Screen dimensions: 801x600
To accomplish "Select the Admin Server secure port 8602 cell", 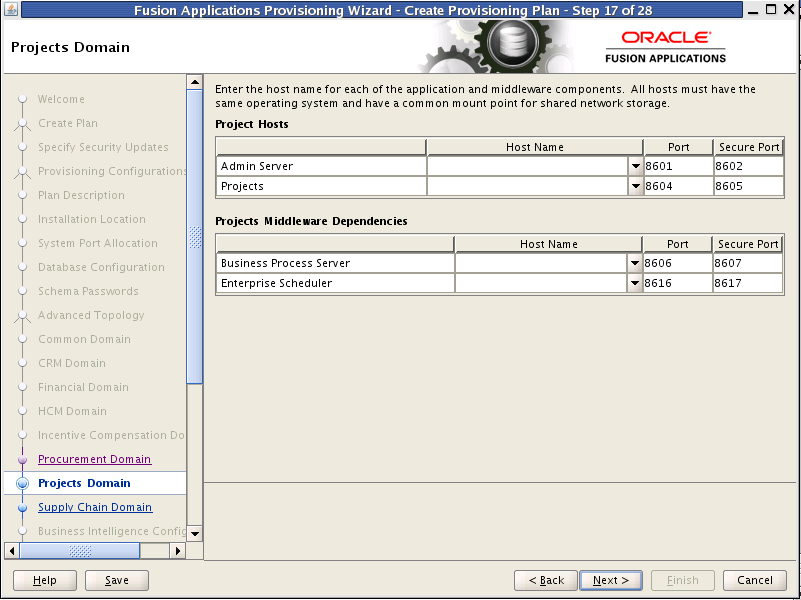I will pyautogui.click(x=748, y=166).
